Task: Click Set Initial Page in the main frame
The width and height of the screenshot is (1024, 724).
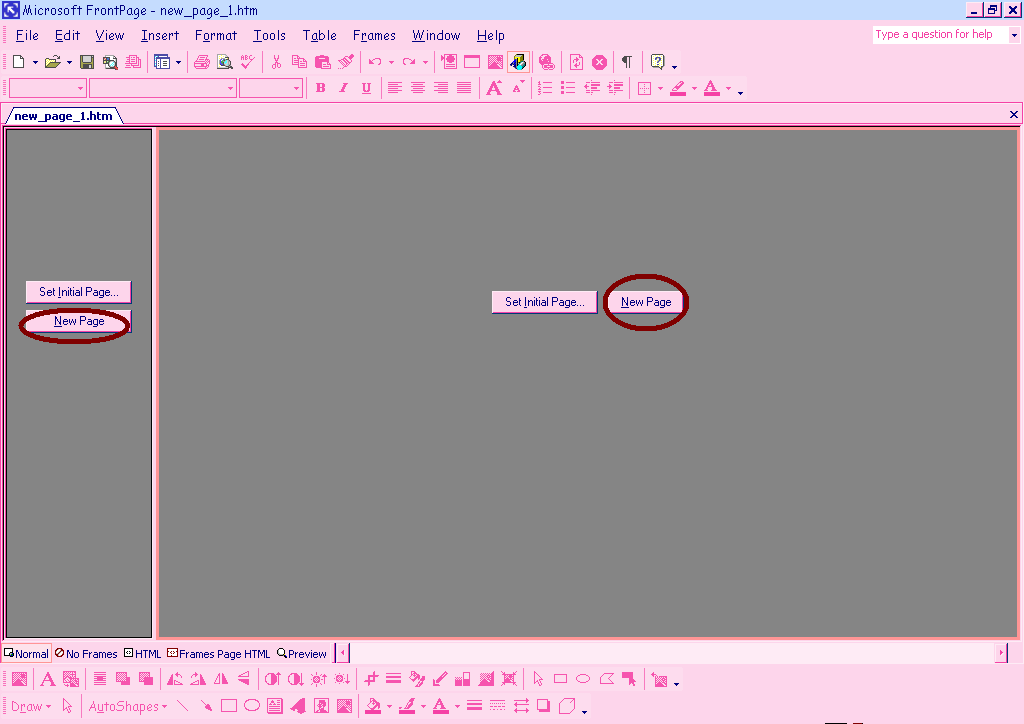Action: pos(544,302)
